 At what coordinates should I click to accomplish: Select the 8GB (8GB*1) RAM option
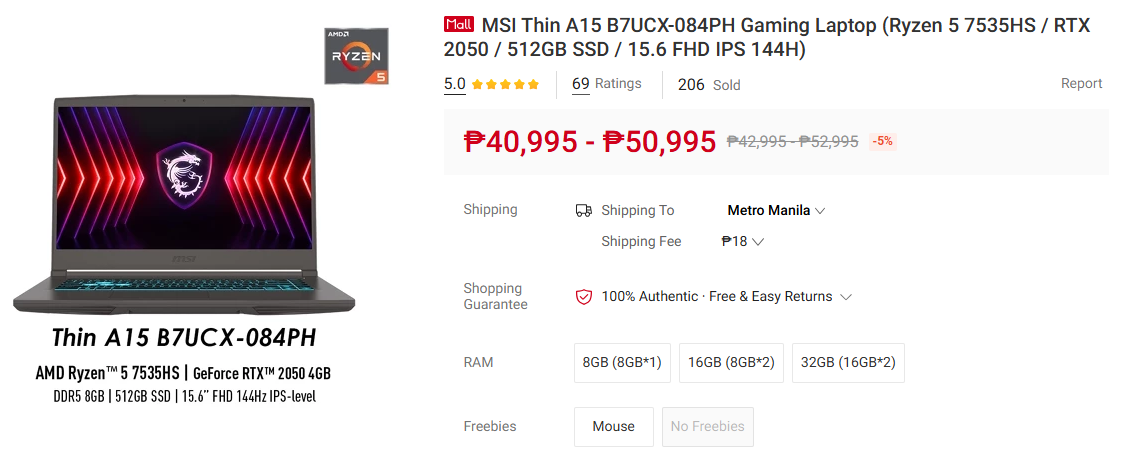[x=622, y=363]
